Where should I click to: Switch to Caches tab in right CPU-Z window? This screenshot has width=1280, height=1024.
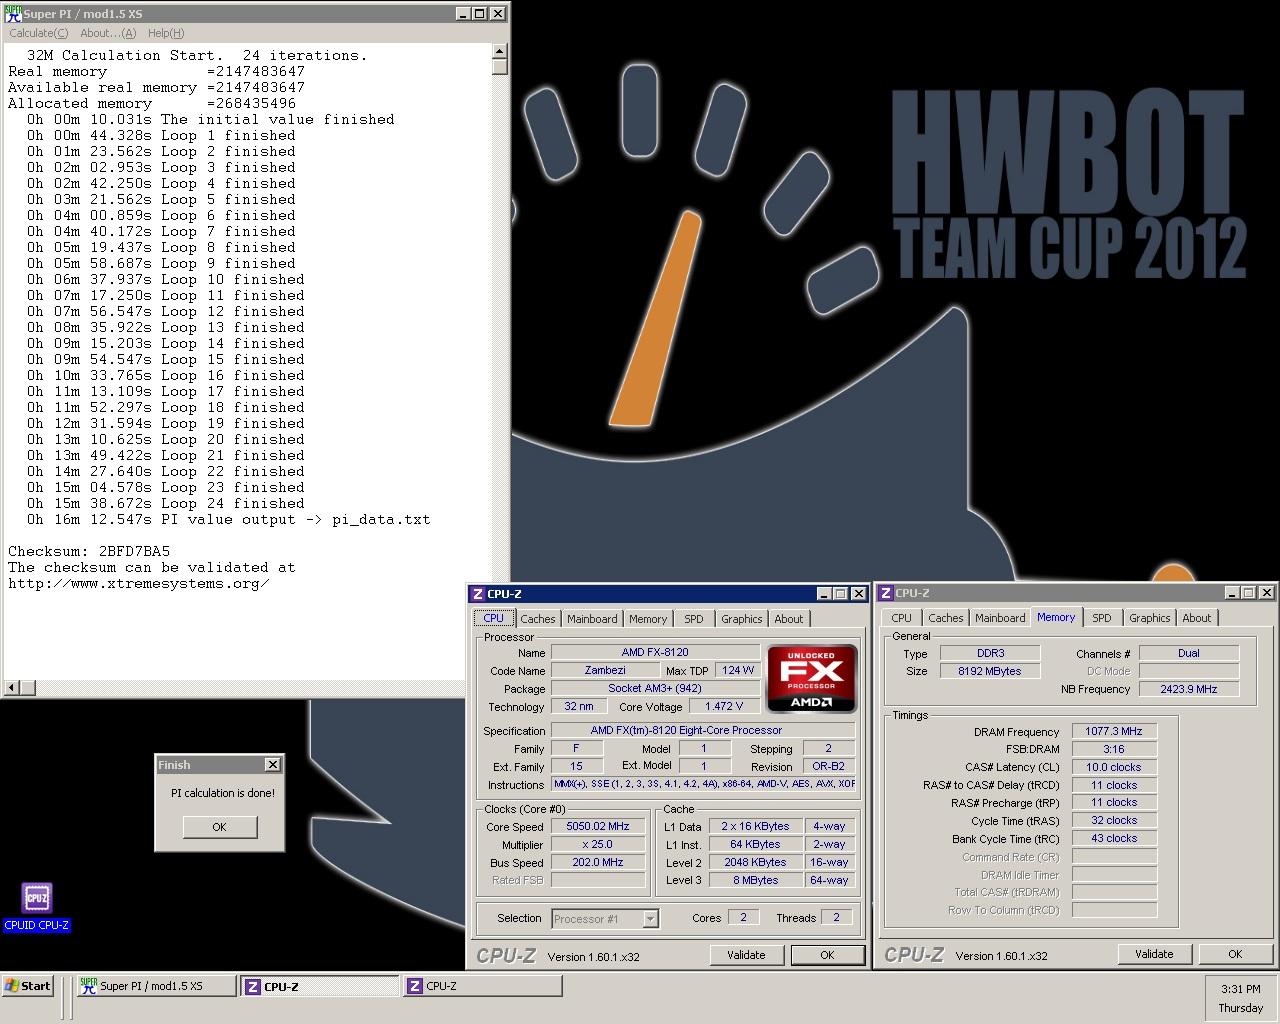946,618
